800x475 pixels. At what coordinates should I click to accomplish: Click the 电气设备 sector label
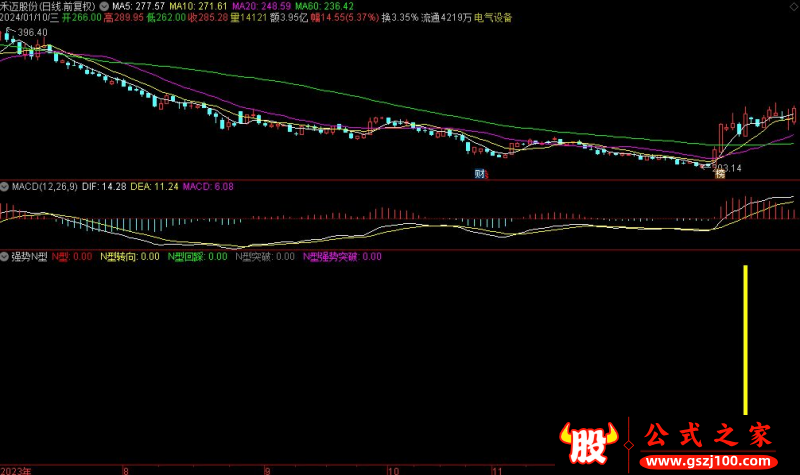(x=490, y=17)
